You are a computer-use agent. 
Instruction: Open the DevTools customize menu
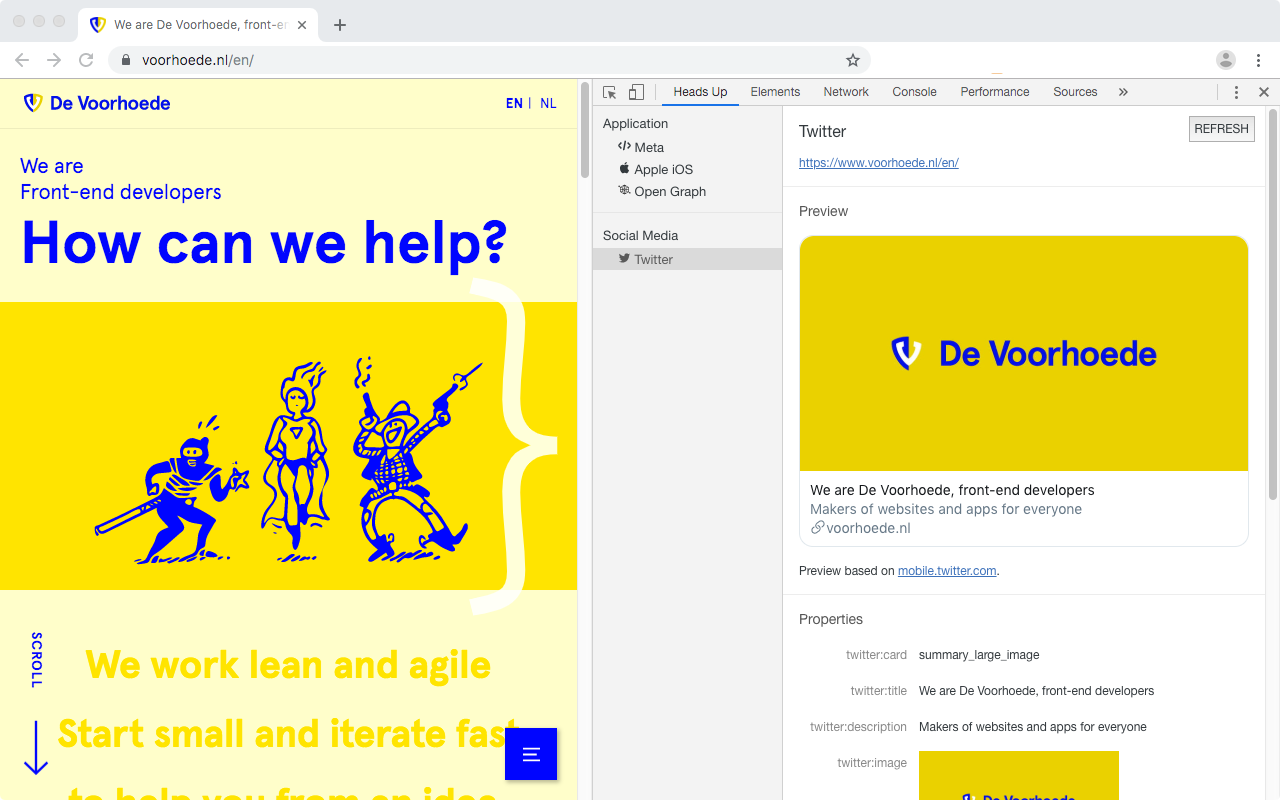point(1236,92)
